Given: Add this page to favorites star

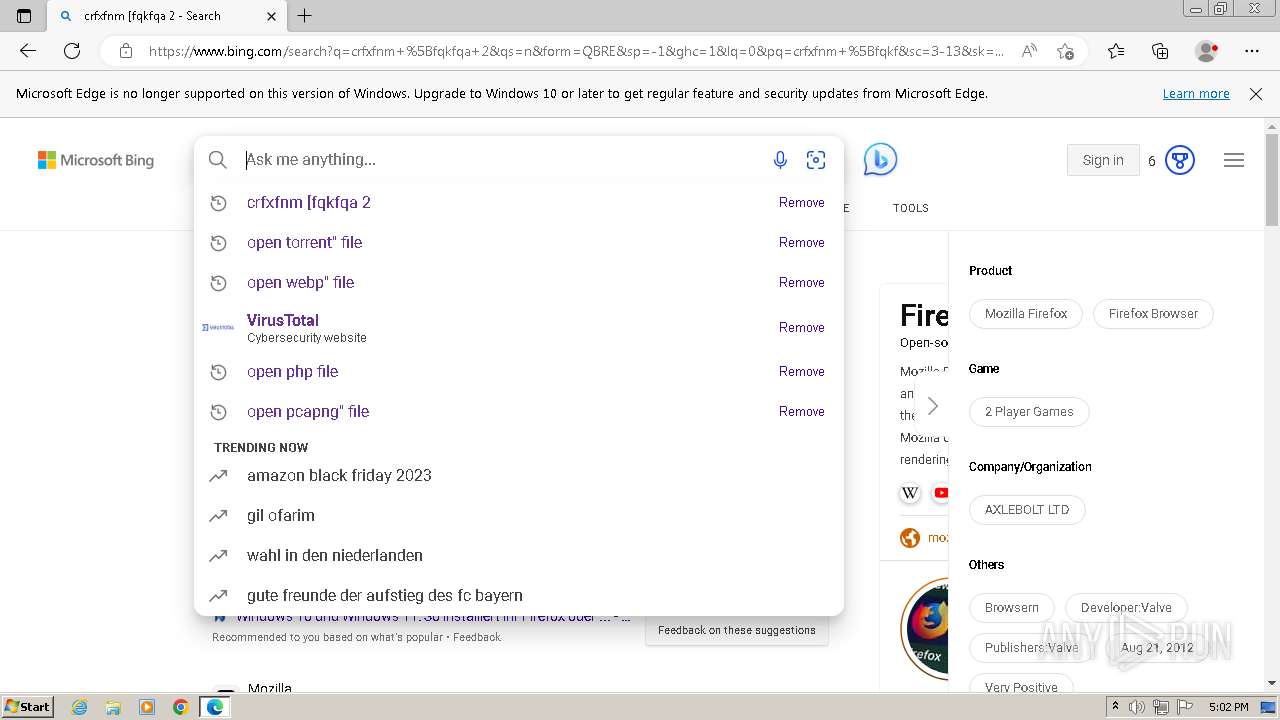Looking at the screenshot, I should tap(1065, 51).
